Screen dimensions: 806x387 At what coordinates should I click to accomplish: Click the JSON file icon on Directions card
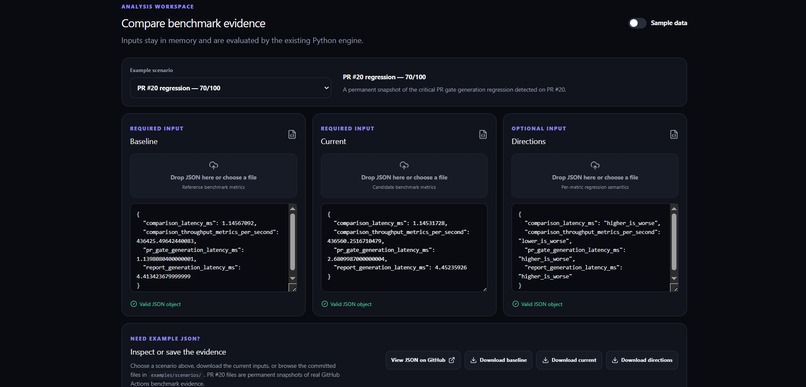673,135
